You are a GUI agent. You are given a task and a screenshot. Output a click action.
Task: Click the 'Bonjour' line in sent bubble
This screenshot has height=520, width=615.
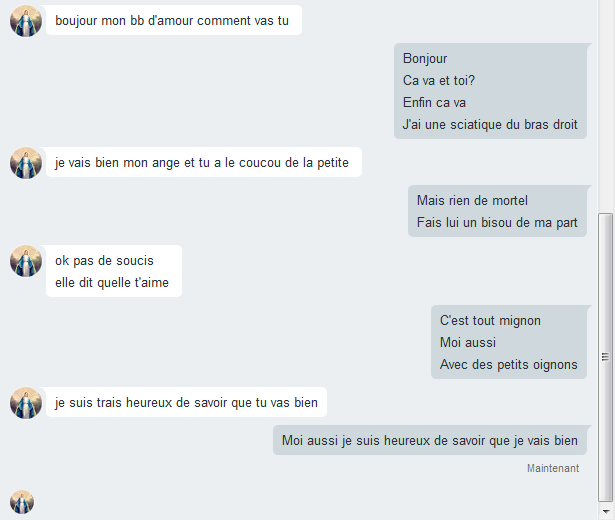pos(425,59)
